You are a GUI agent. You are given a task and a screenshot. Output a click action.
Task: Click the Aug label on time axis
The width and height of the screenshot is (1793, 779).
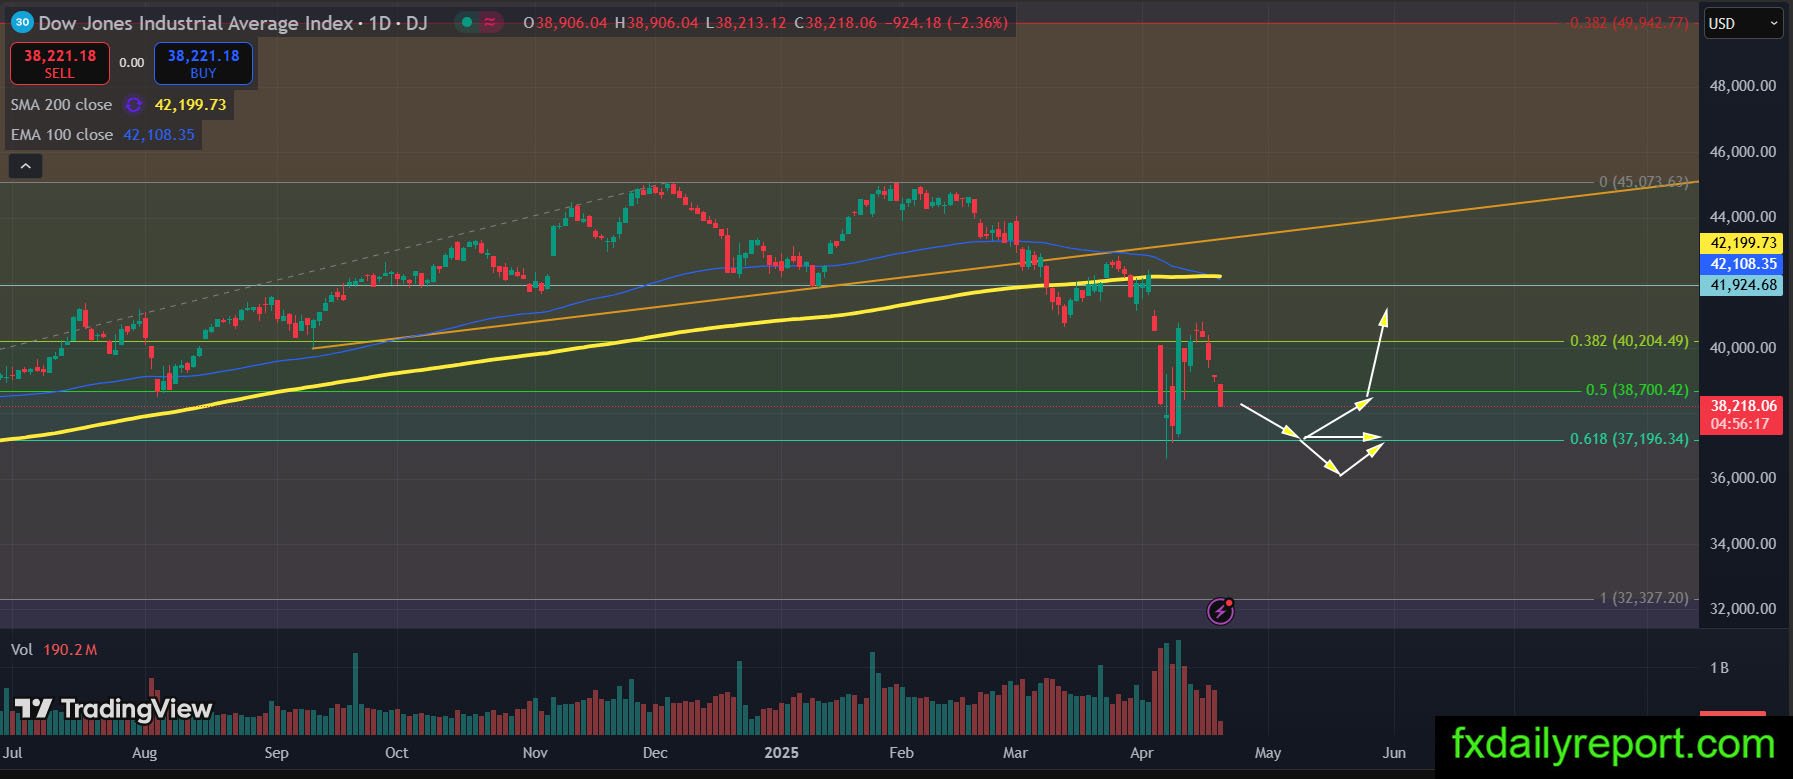[145, 753]
